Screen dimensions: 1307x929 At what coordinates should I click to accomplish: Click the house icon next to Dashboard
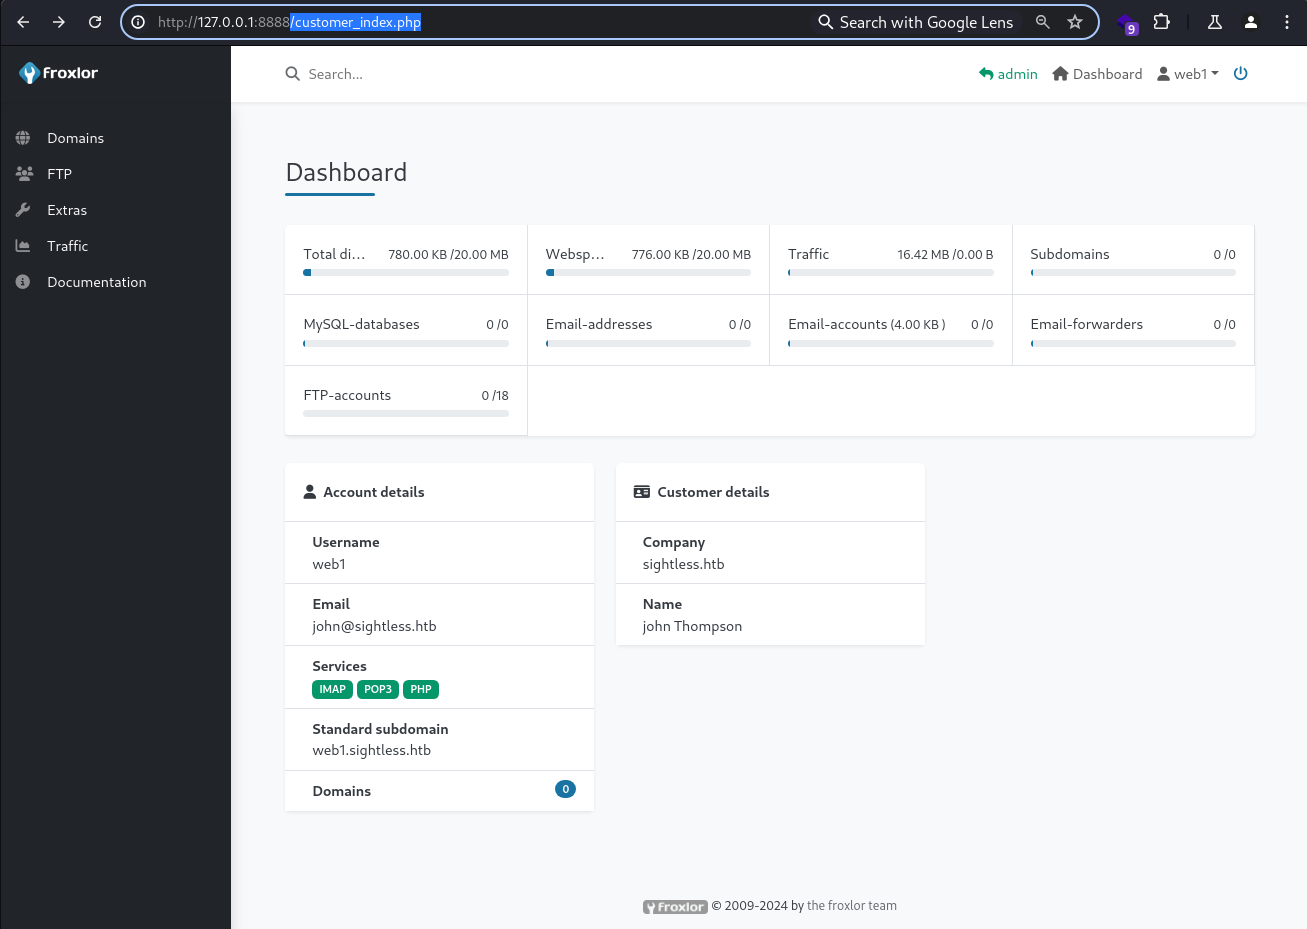[x=1061, y=74]
